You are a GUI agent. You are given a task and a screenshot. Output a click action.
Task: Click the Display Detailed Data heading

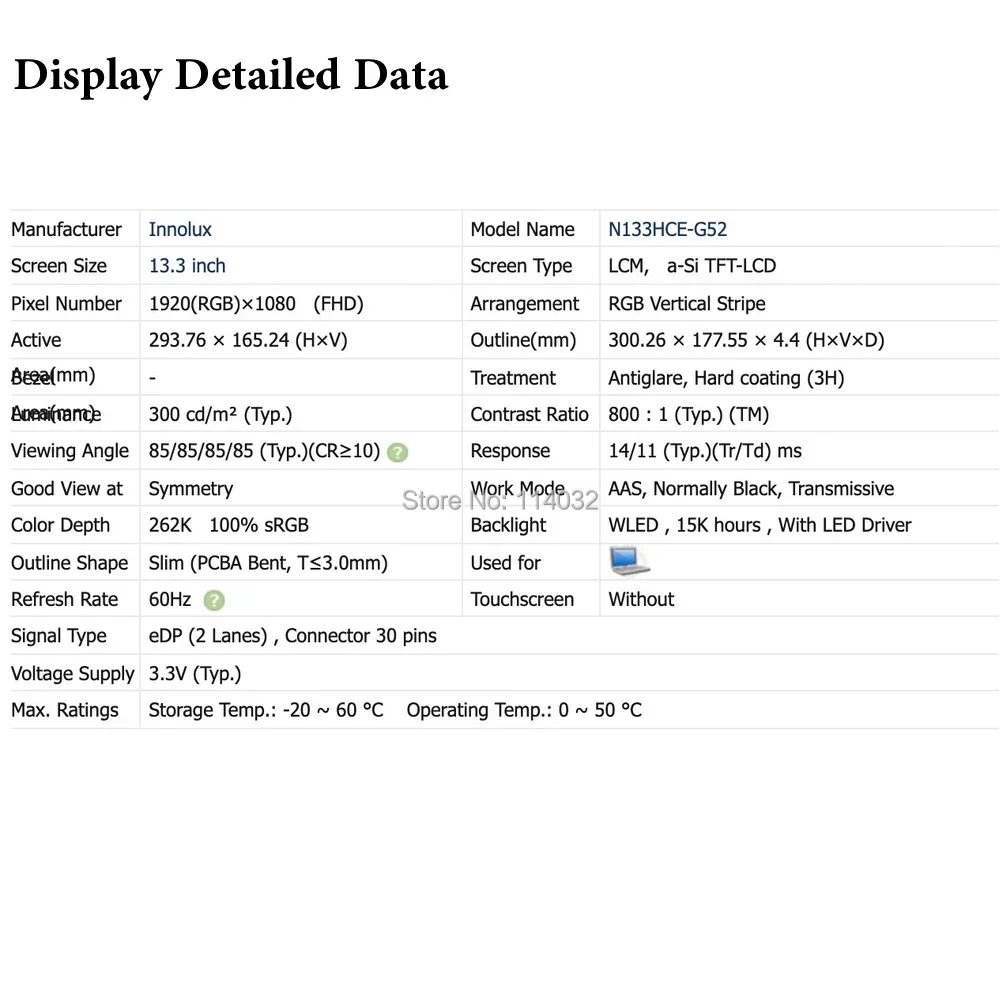click(x=231, y=76)
